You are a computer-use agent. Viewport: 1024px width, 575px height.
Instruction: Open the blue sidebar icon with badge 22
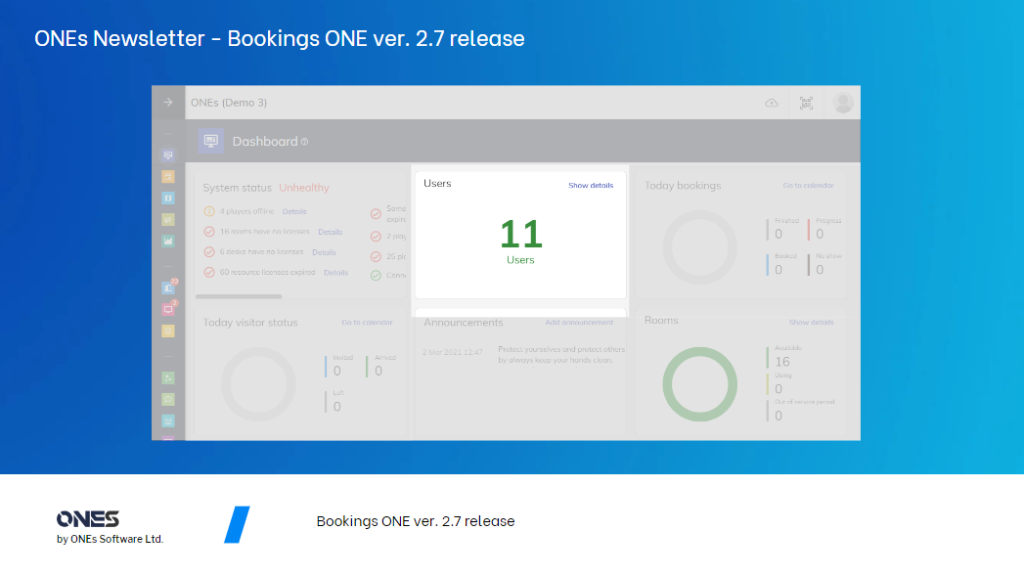[x=168, y=288]
